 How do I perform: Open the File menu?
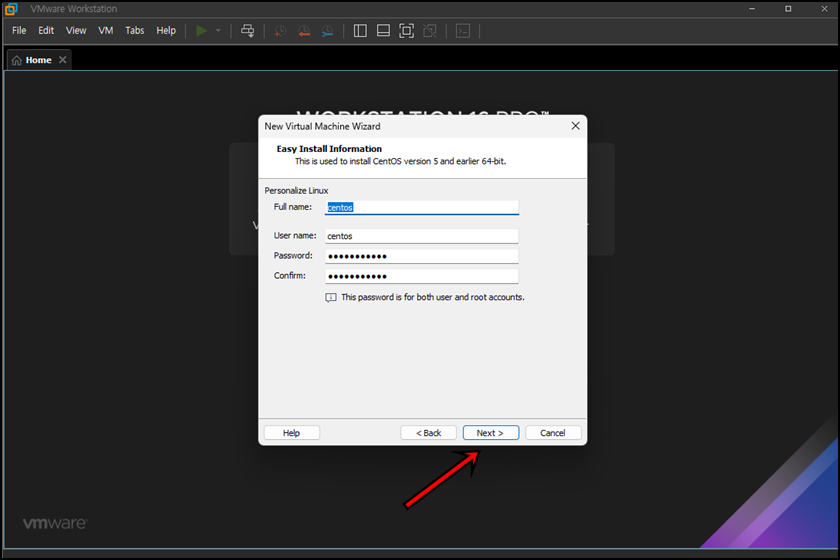coord(19,31)
